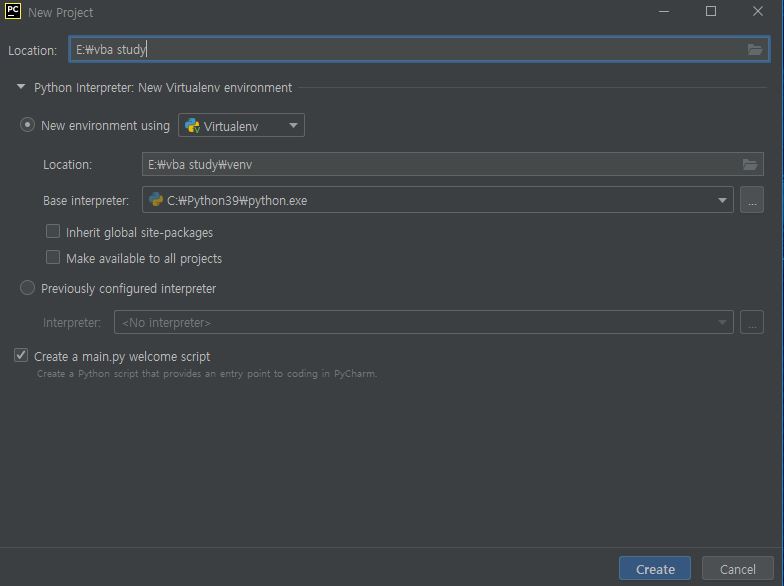Open the Virtualenv environment type dropdown

coord(242,126)
